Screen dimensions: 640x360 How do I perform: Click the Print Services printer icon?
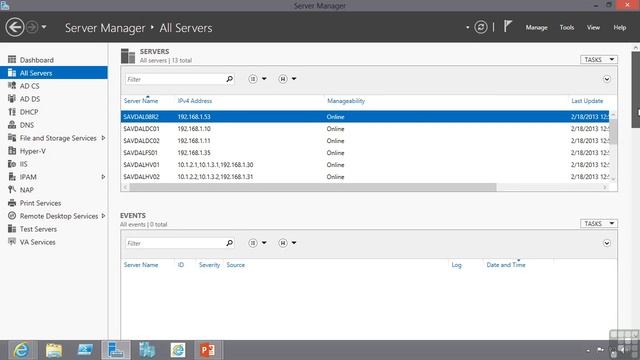[x=12, y=203]
